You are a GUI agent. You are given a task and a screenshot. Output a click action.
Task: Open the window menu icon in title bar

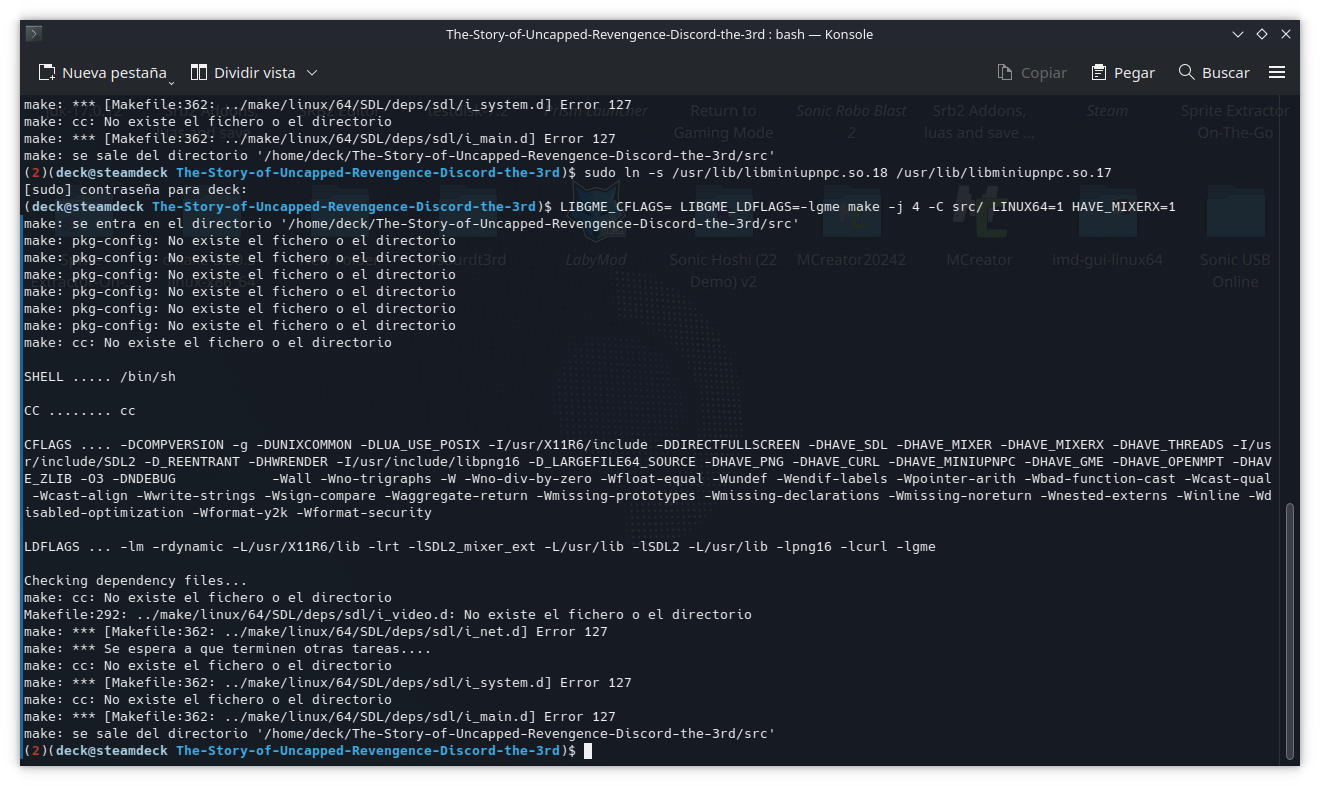click(x=34, y=34)
